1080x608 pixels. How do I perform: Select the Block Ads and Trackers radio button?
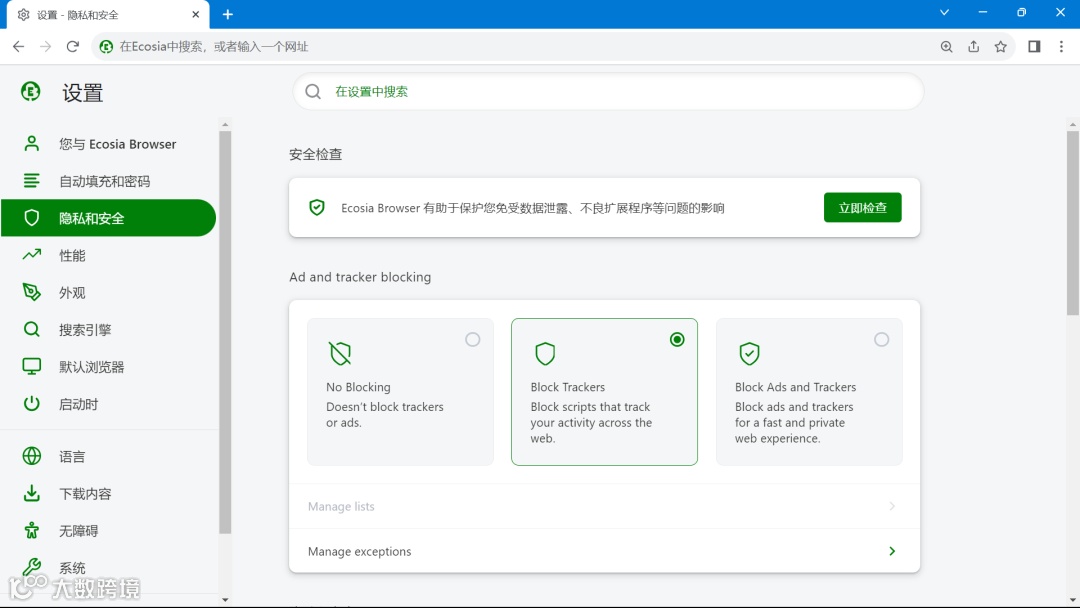coord(882,339)
